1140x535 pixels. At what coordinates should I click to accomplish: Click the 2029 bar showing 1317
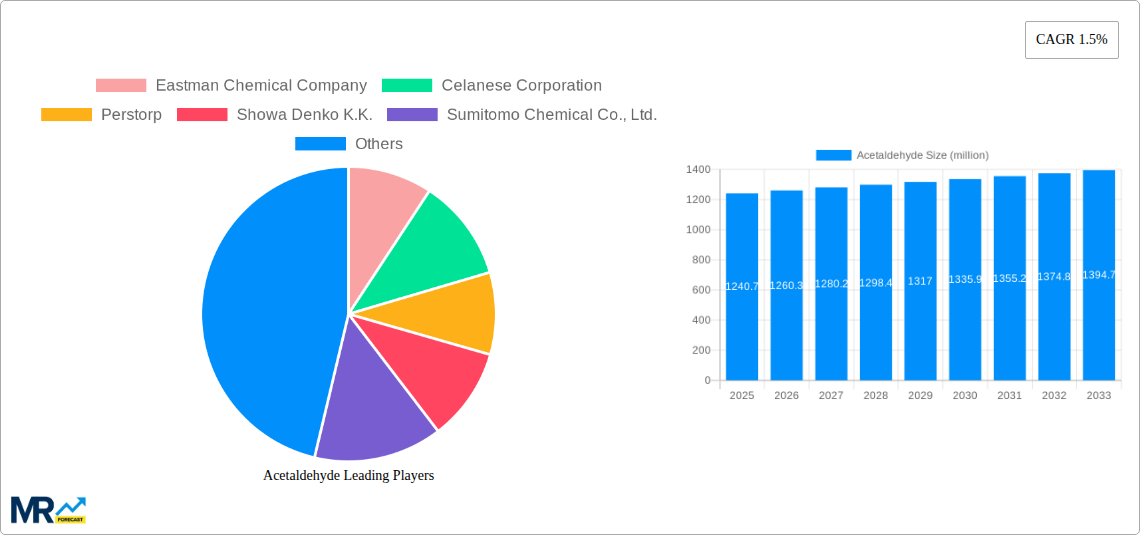click(x=920, y=281)
